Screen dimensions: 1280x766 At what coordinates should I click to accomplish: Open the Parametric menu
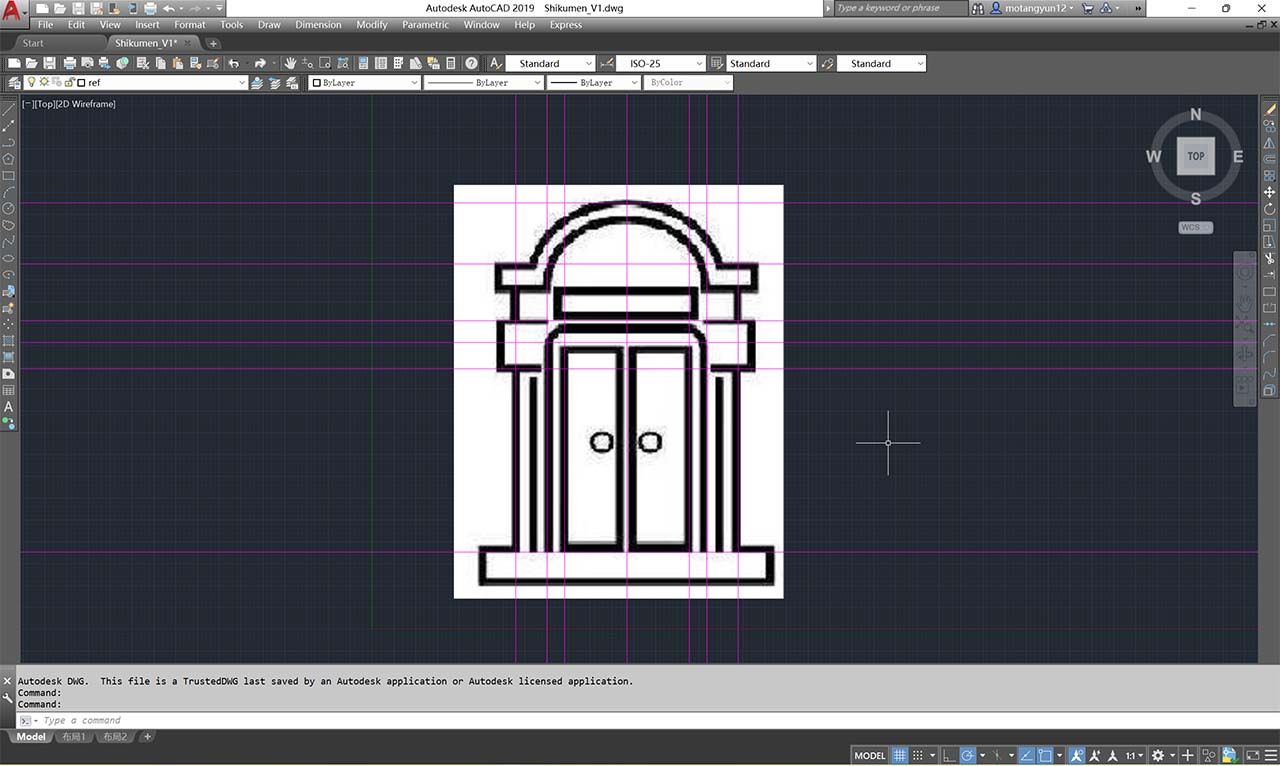425,25
